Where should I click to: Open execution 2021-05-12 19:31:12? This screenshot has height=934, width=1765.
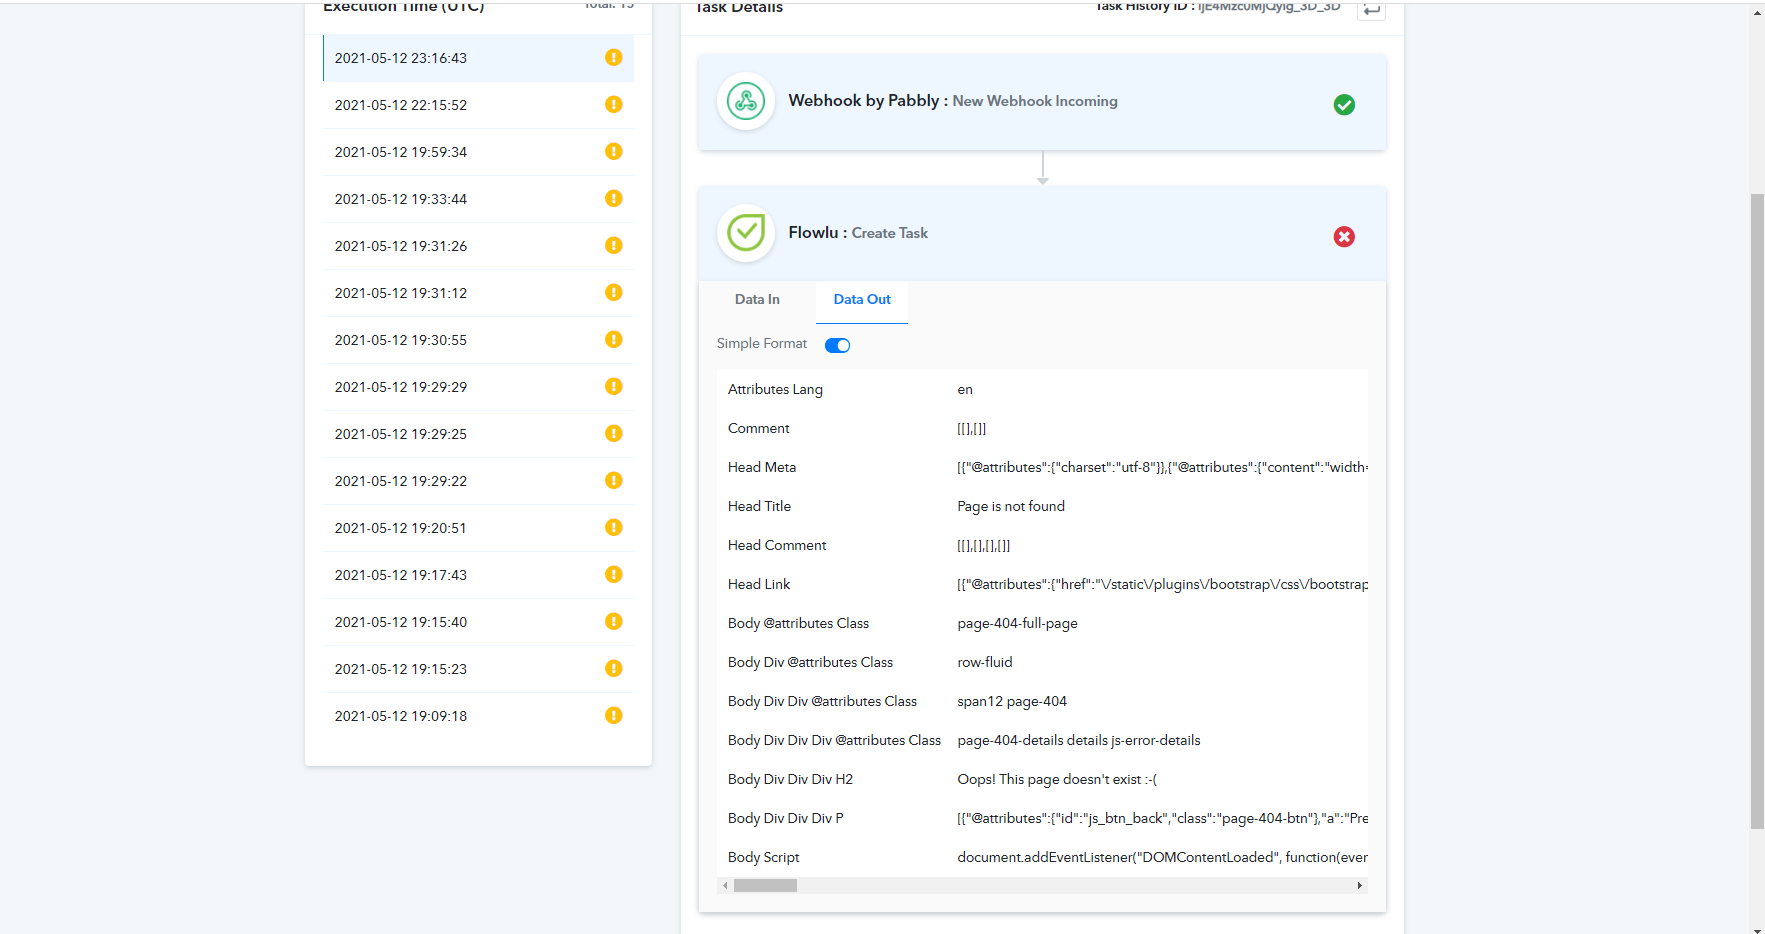pos(478,293)
